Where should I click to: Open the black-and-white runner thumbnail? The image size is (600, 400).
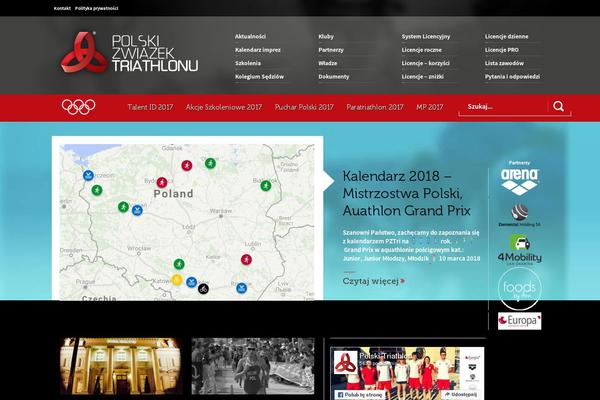click(x=253, y=366)
